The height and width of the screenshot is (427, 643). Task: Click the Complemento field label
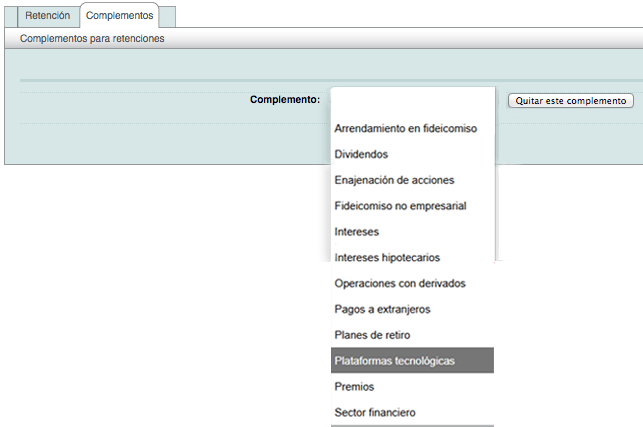click(285, 100)
